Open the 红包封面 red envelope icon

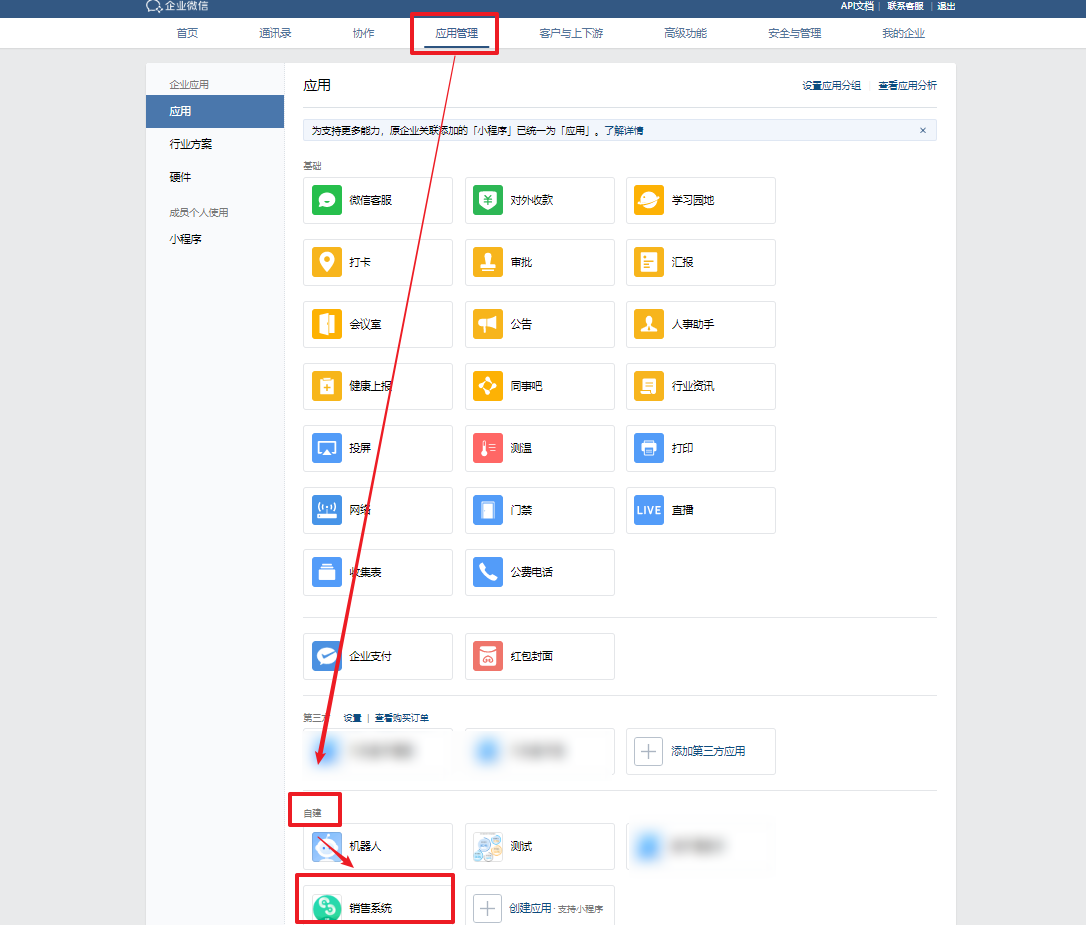point(488,656)
